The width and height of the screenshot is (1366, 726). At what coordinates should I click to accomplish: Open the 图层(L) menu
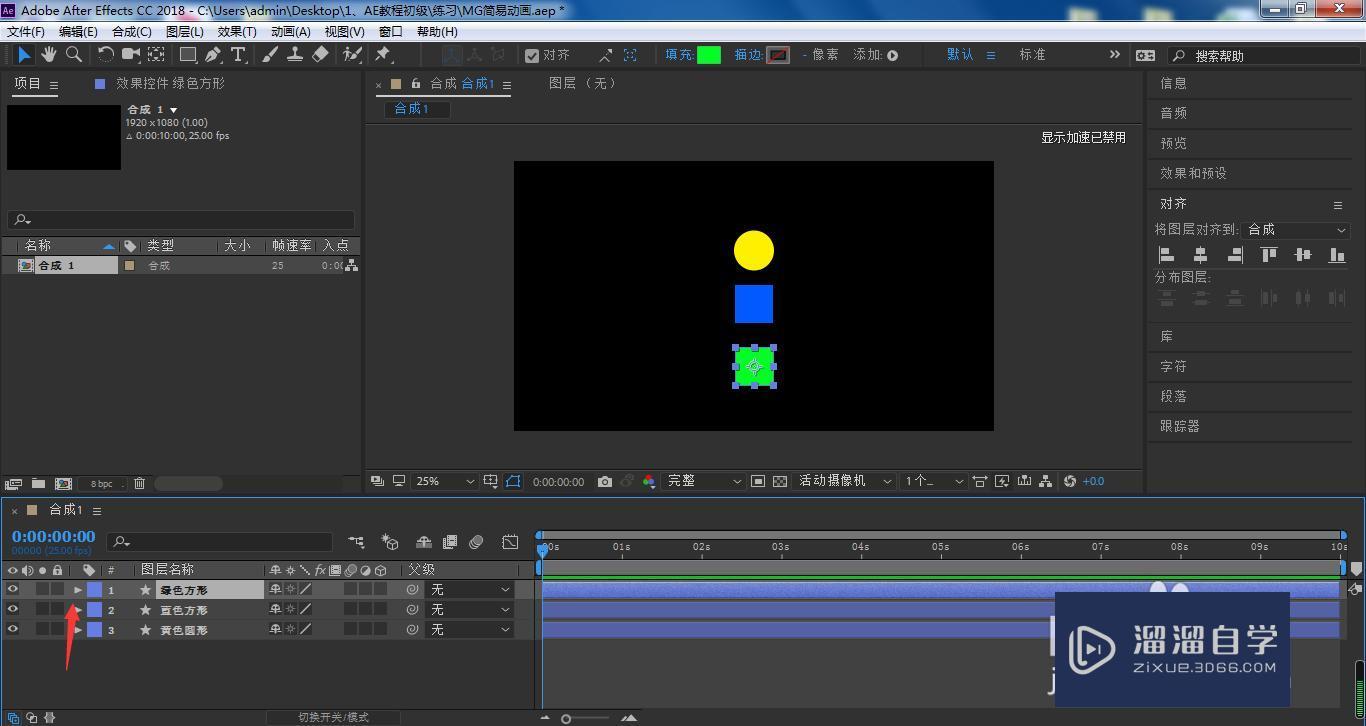(185, 32)
